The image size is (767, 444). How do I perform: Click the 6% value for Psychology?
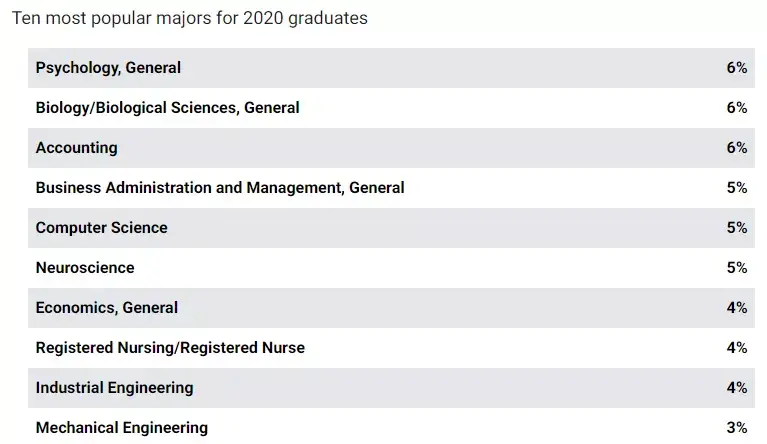pos(737,68)
